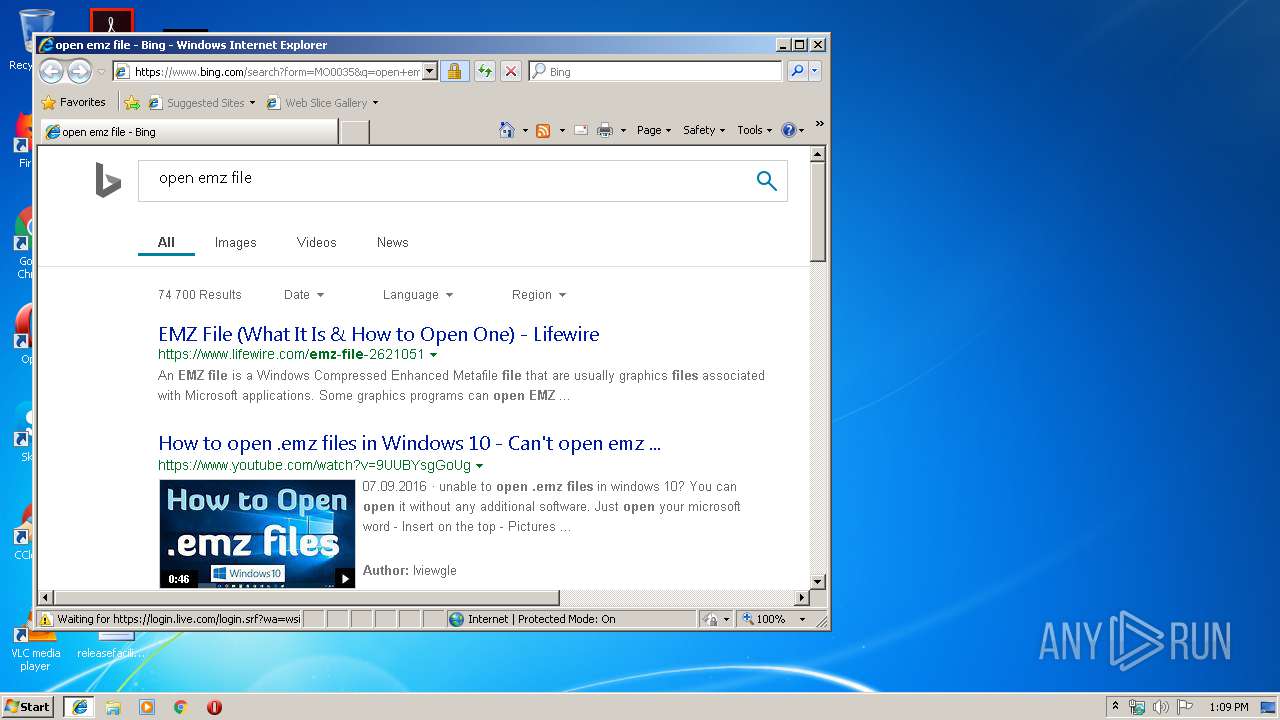The image size is (1280, 720).
Task: Click the Home icon in command bar
Action: coord(507,130)
